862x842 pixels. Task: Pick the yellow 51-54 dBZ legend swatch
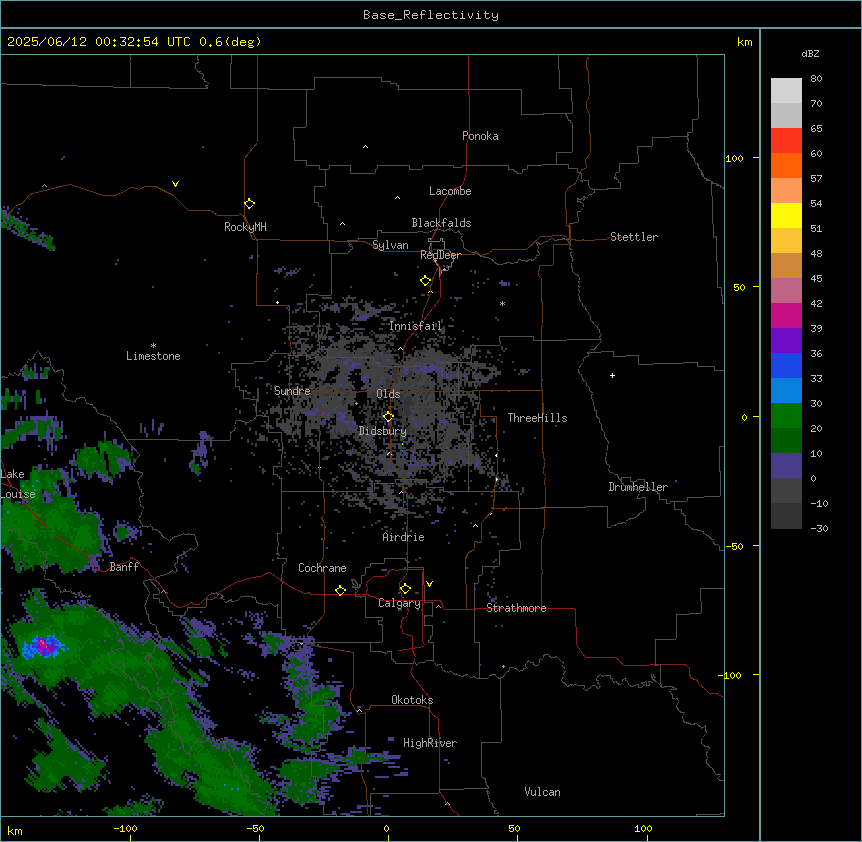786,215
